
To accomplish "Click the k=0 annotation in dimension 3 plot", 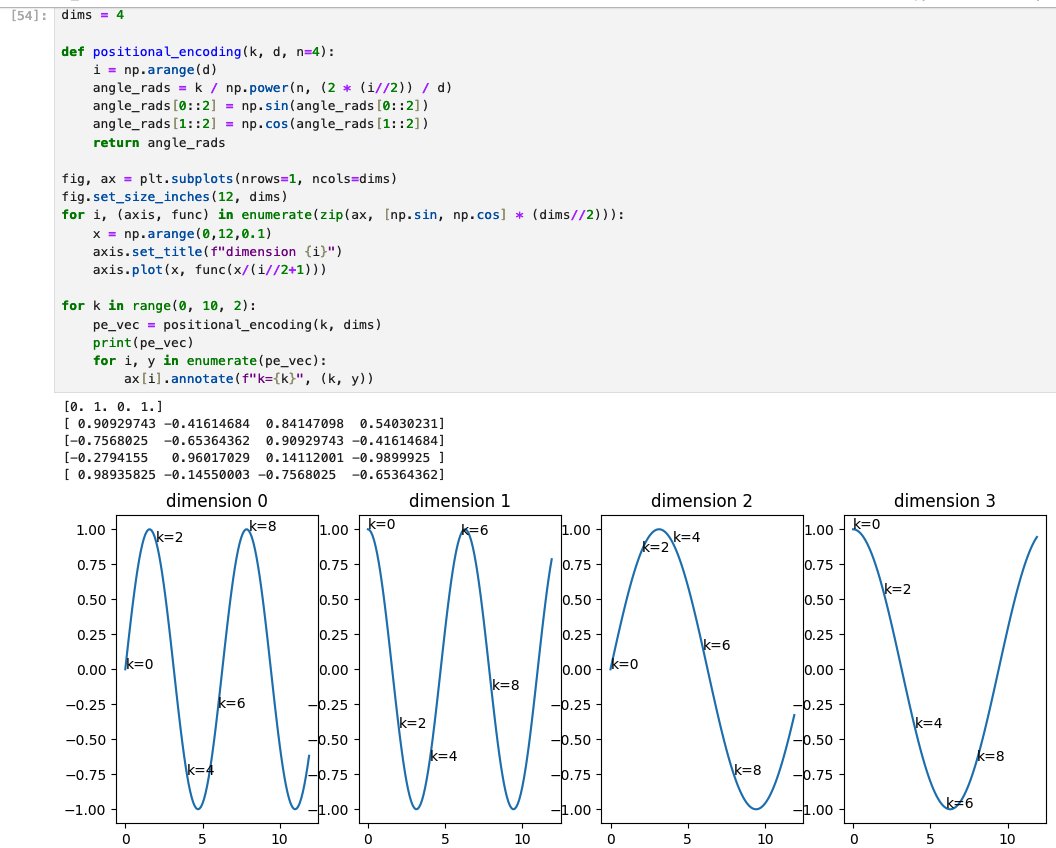I will [867, 524].
